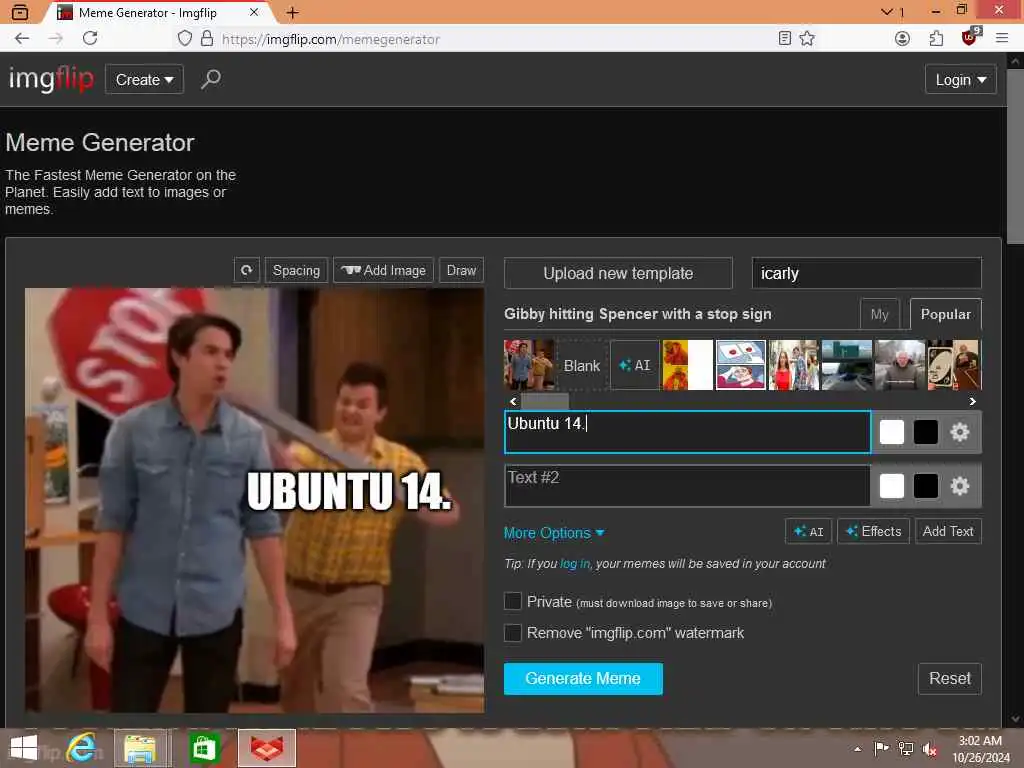Image resolution: width=1024 pixels, height=768 pixels.
Task: Open the list all tabs chevron
Action: [x=887, y=12]
